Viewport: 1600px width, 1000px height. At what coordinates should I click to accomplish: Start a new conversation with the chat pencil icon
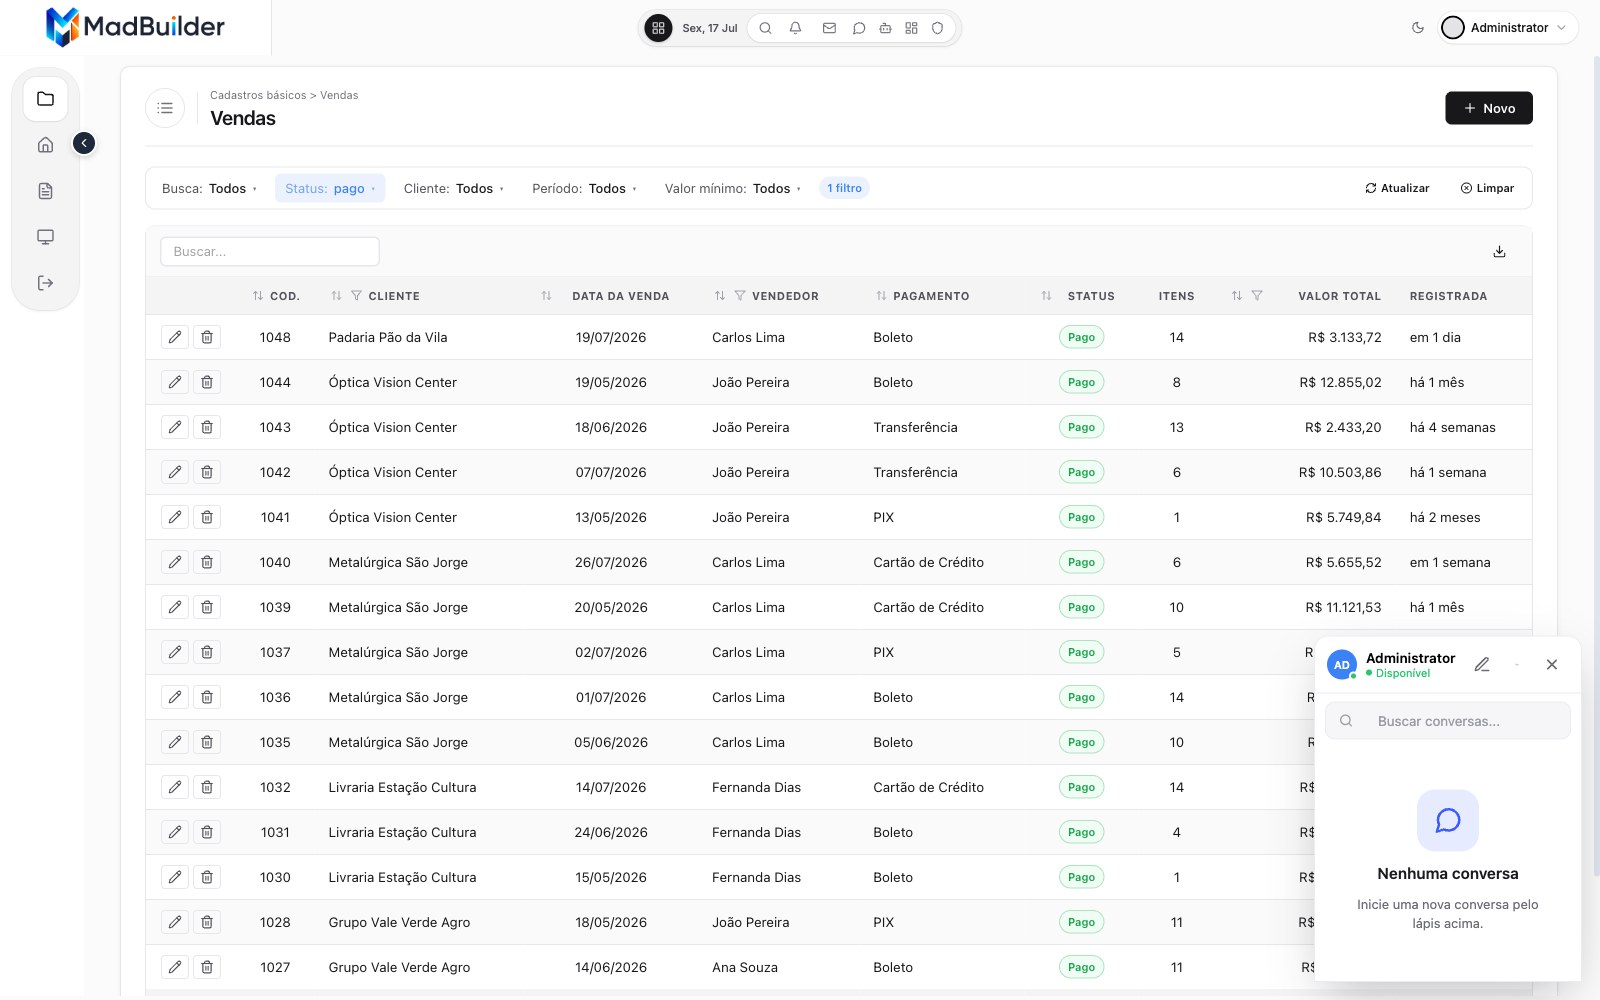[x=1482, y=665]
